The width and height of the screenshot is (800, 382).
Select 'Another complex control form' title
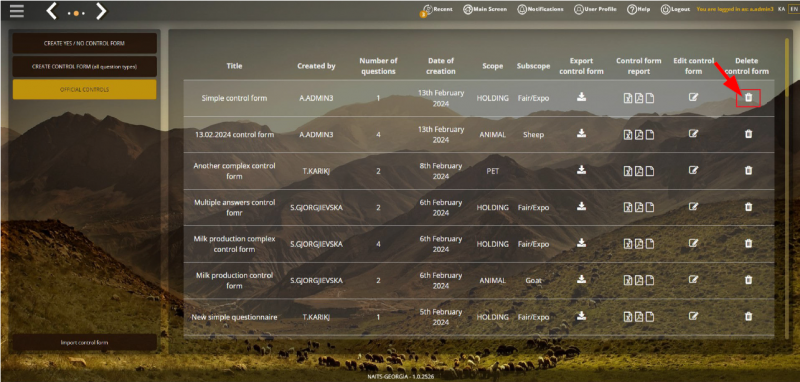point(234,171)
